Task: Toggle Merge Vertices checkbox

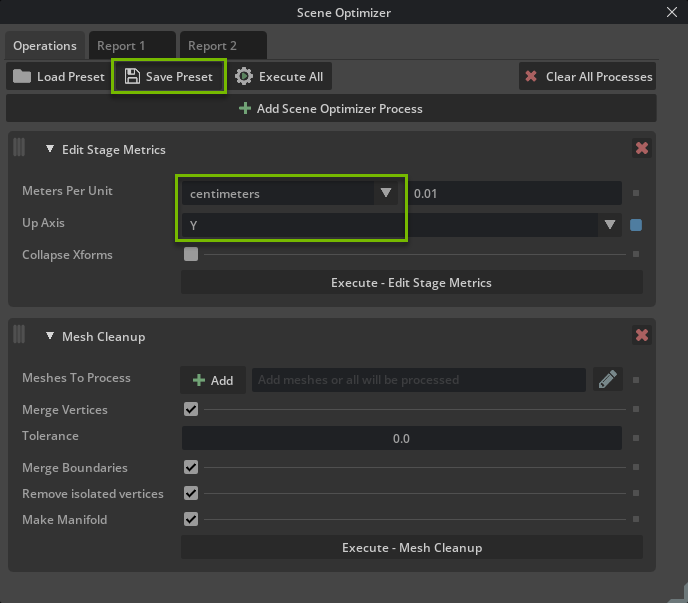Action: (191, 409)
